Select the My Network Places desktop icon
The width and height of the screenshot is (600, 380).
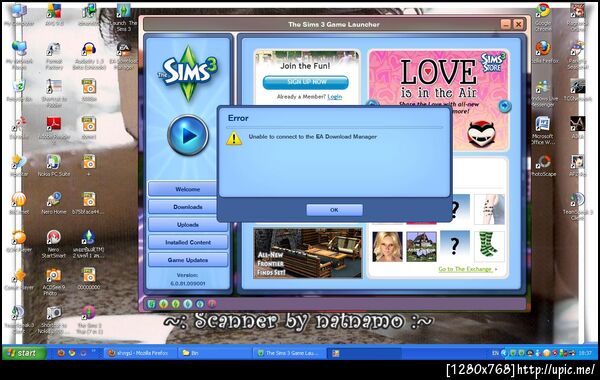pyautogui.click(x=18, y=55)
